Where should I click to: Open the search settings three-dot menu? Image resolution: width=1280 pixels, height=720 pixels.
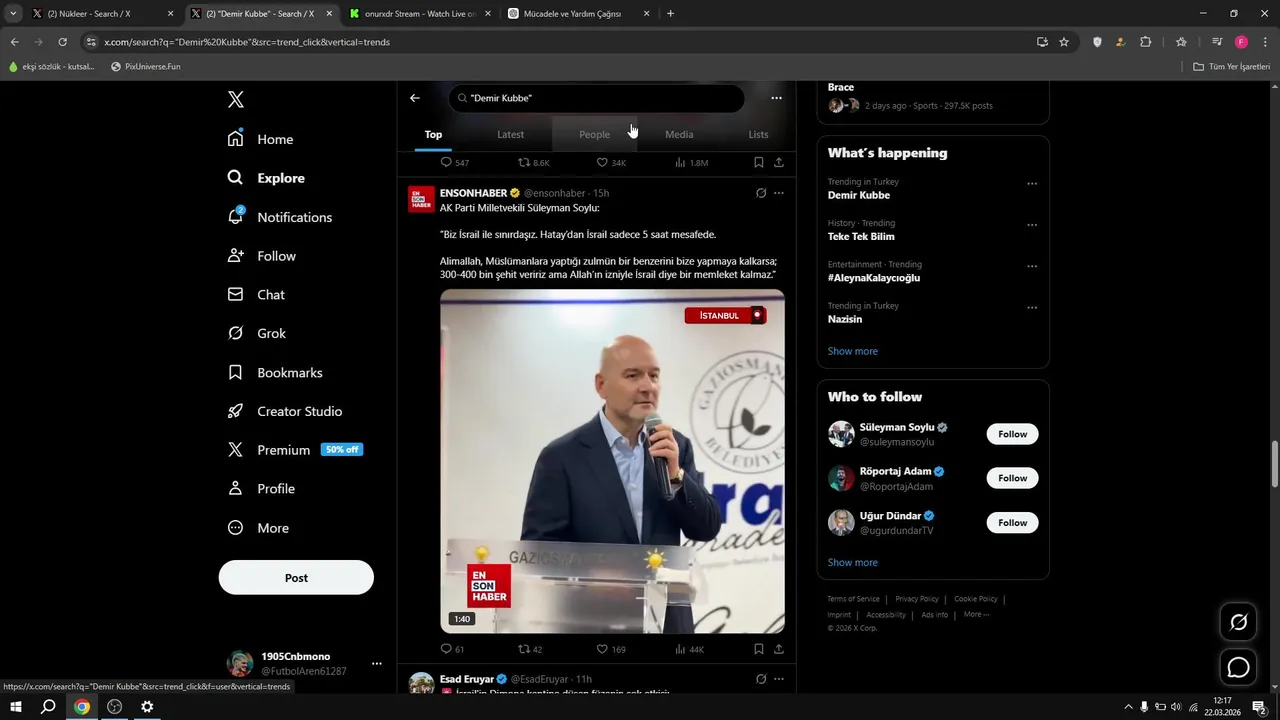(776, 98)
